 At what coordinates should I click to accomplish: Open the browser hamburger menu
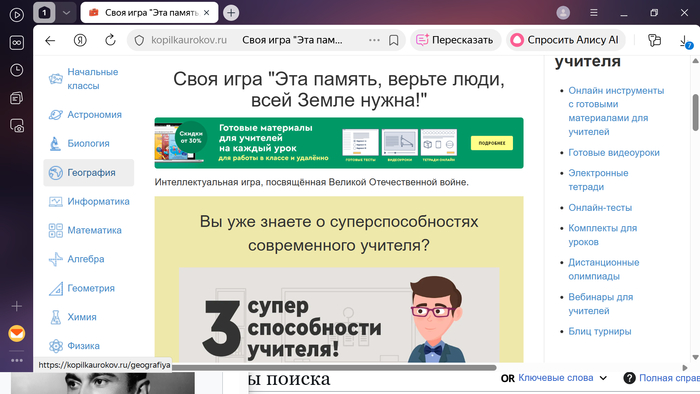click(594, 12)
